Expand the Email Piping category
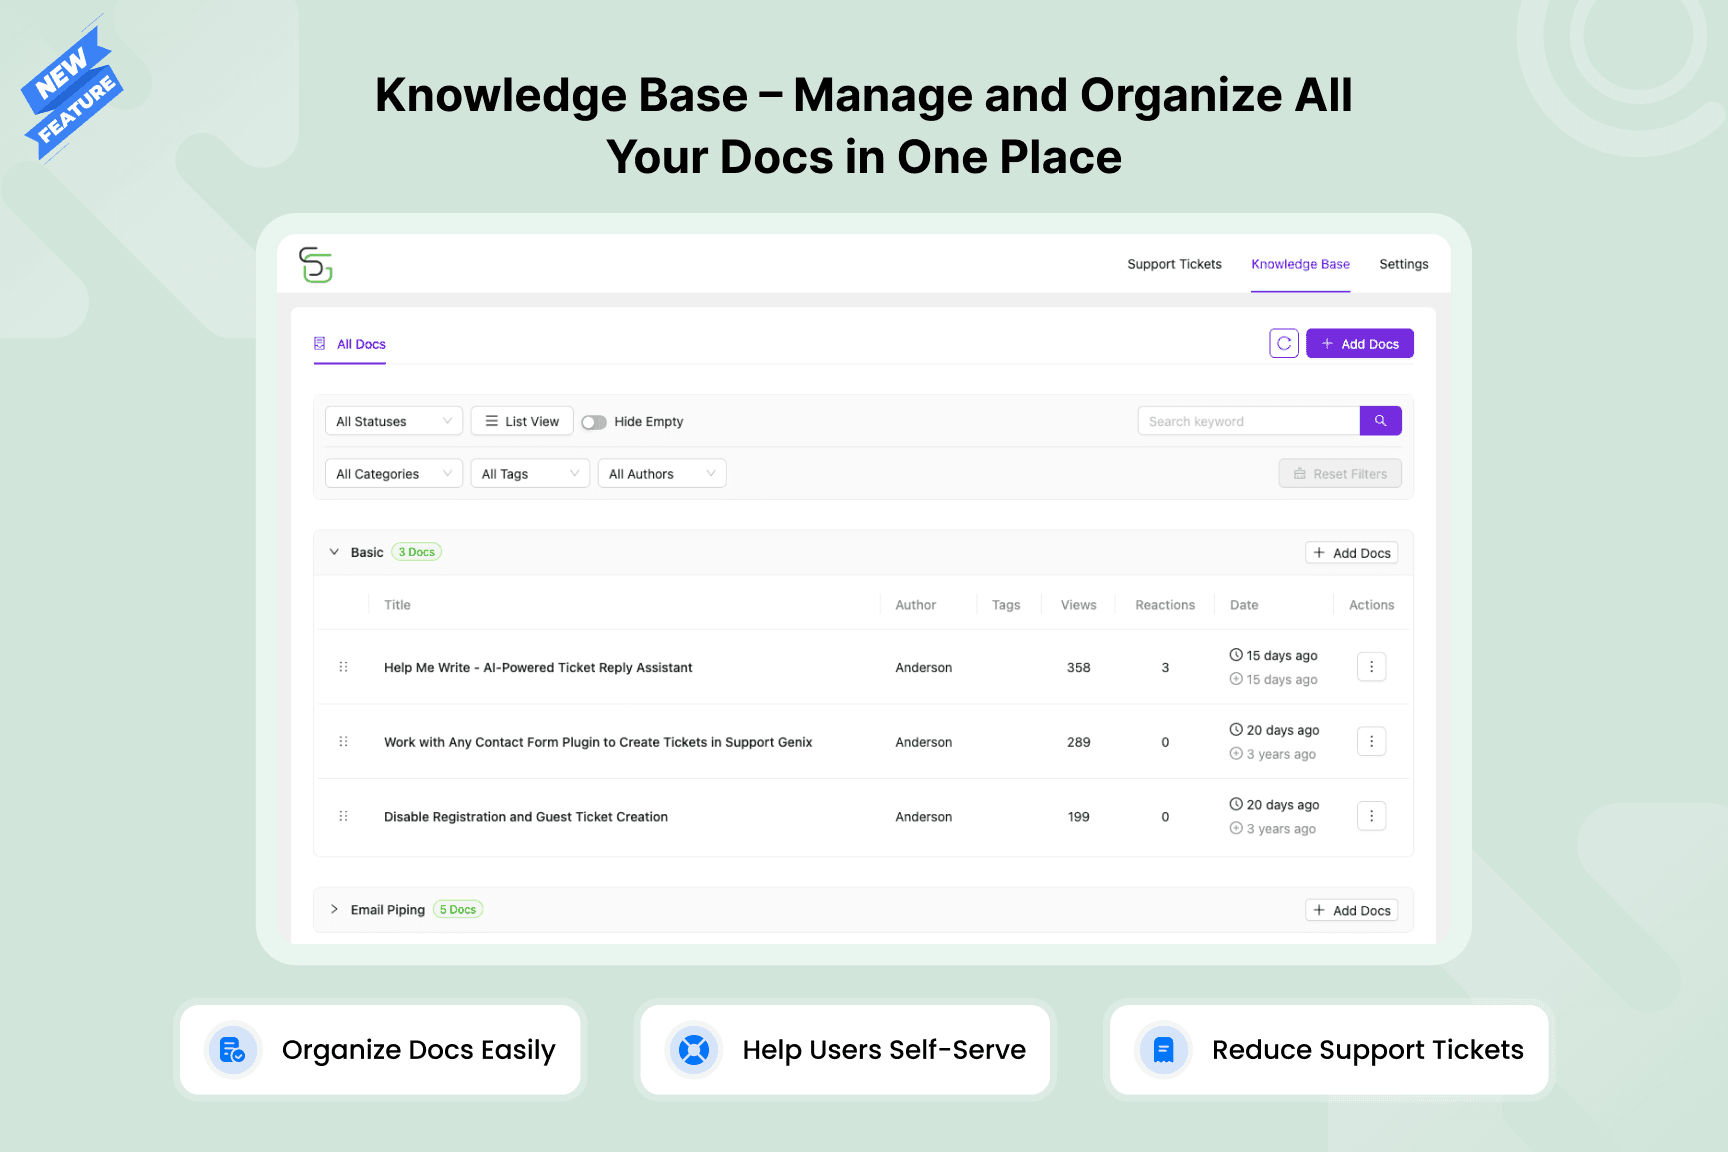Image resolution: width=1728 pixels, height=1152 pixels. 335,909
